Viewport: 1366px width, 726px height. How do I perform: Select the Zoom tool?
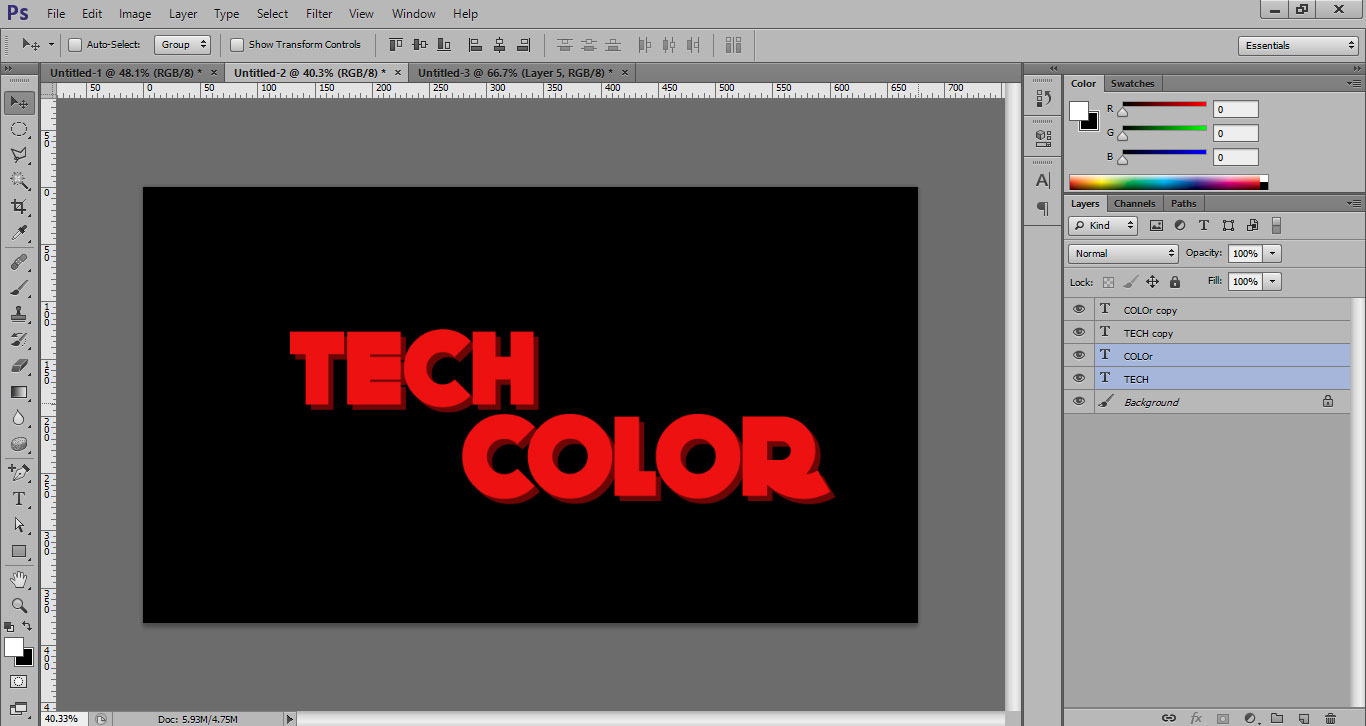click(20, 605)
